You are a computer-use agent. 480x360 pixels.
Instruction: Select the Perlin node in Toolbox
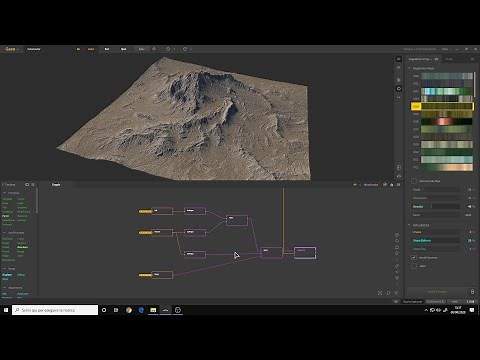(6, 216)
